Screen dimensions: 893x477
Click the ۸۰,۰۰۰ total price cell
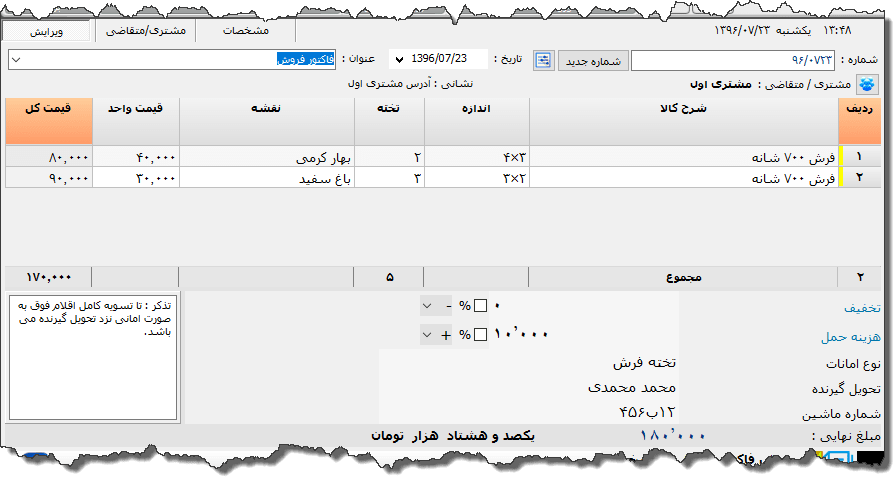tap(49, 157)
